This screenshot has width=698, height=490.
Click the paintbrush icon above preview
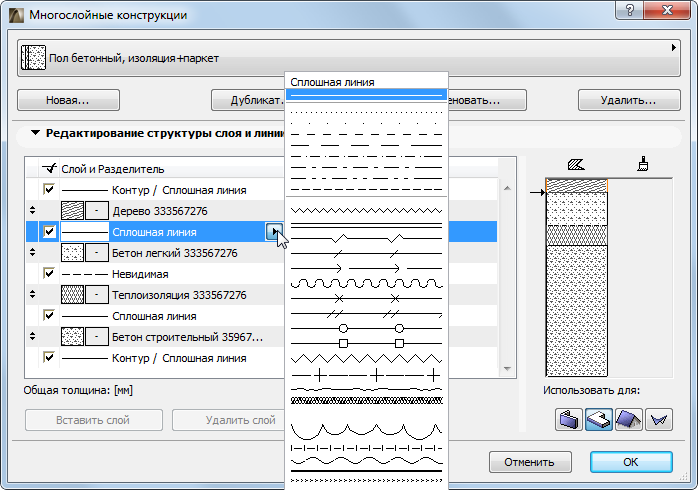pyautogui.click(x=642, y=164)
